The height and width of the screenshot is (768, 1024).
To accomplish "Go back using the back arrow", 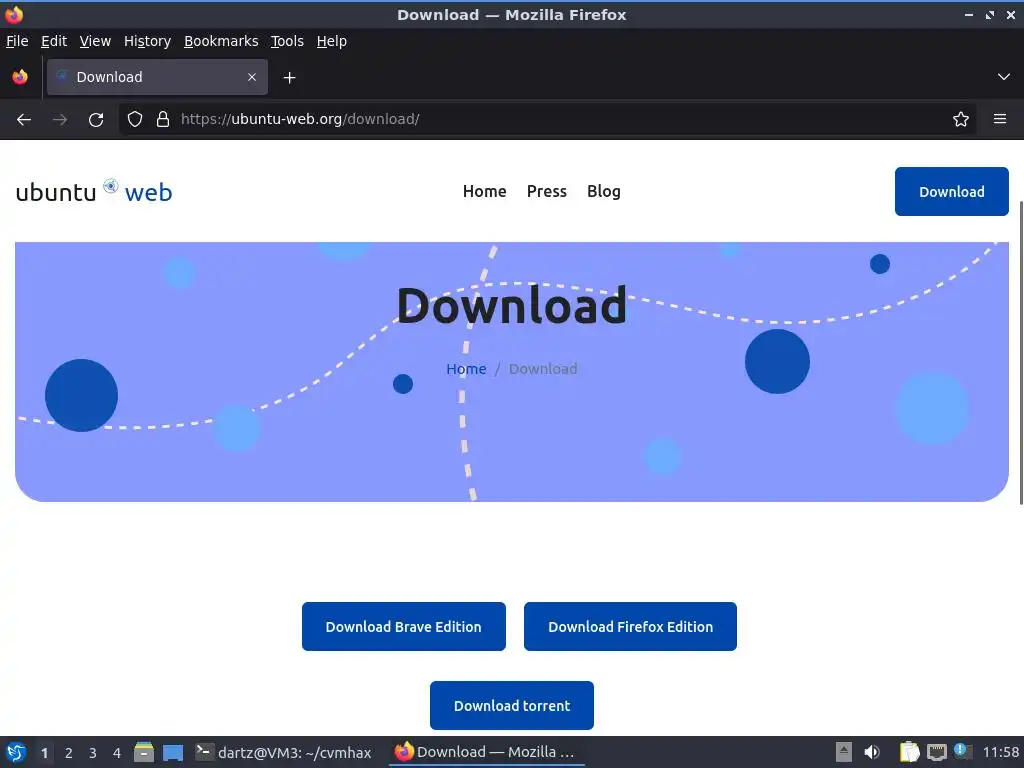I will pos(24,120).
